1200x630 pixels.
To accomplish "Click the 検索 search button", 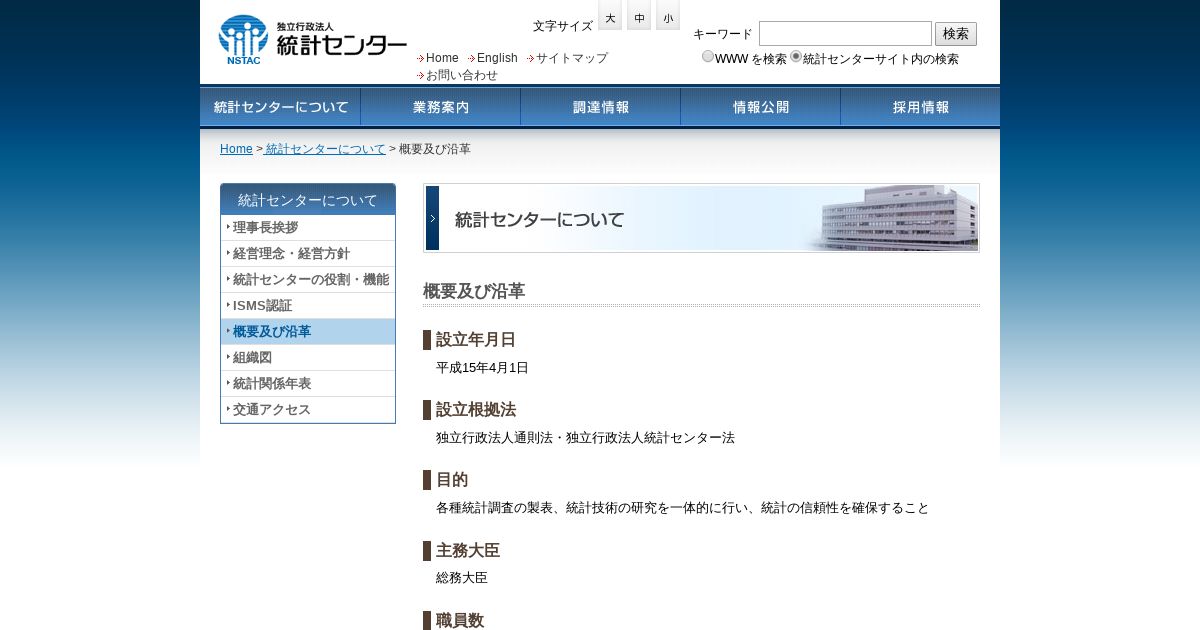I will [x=956, y=34].
